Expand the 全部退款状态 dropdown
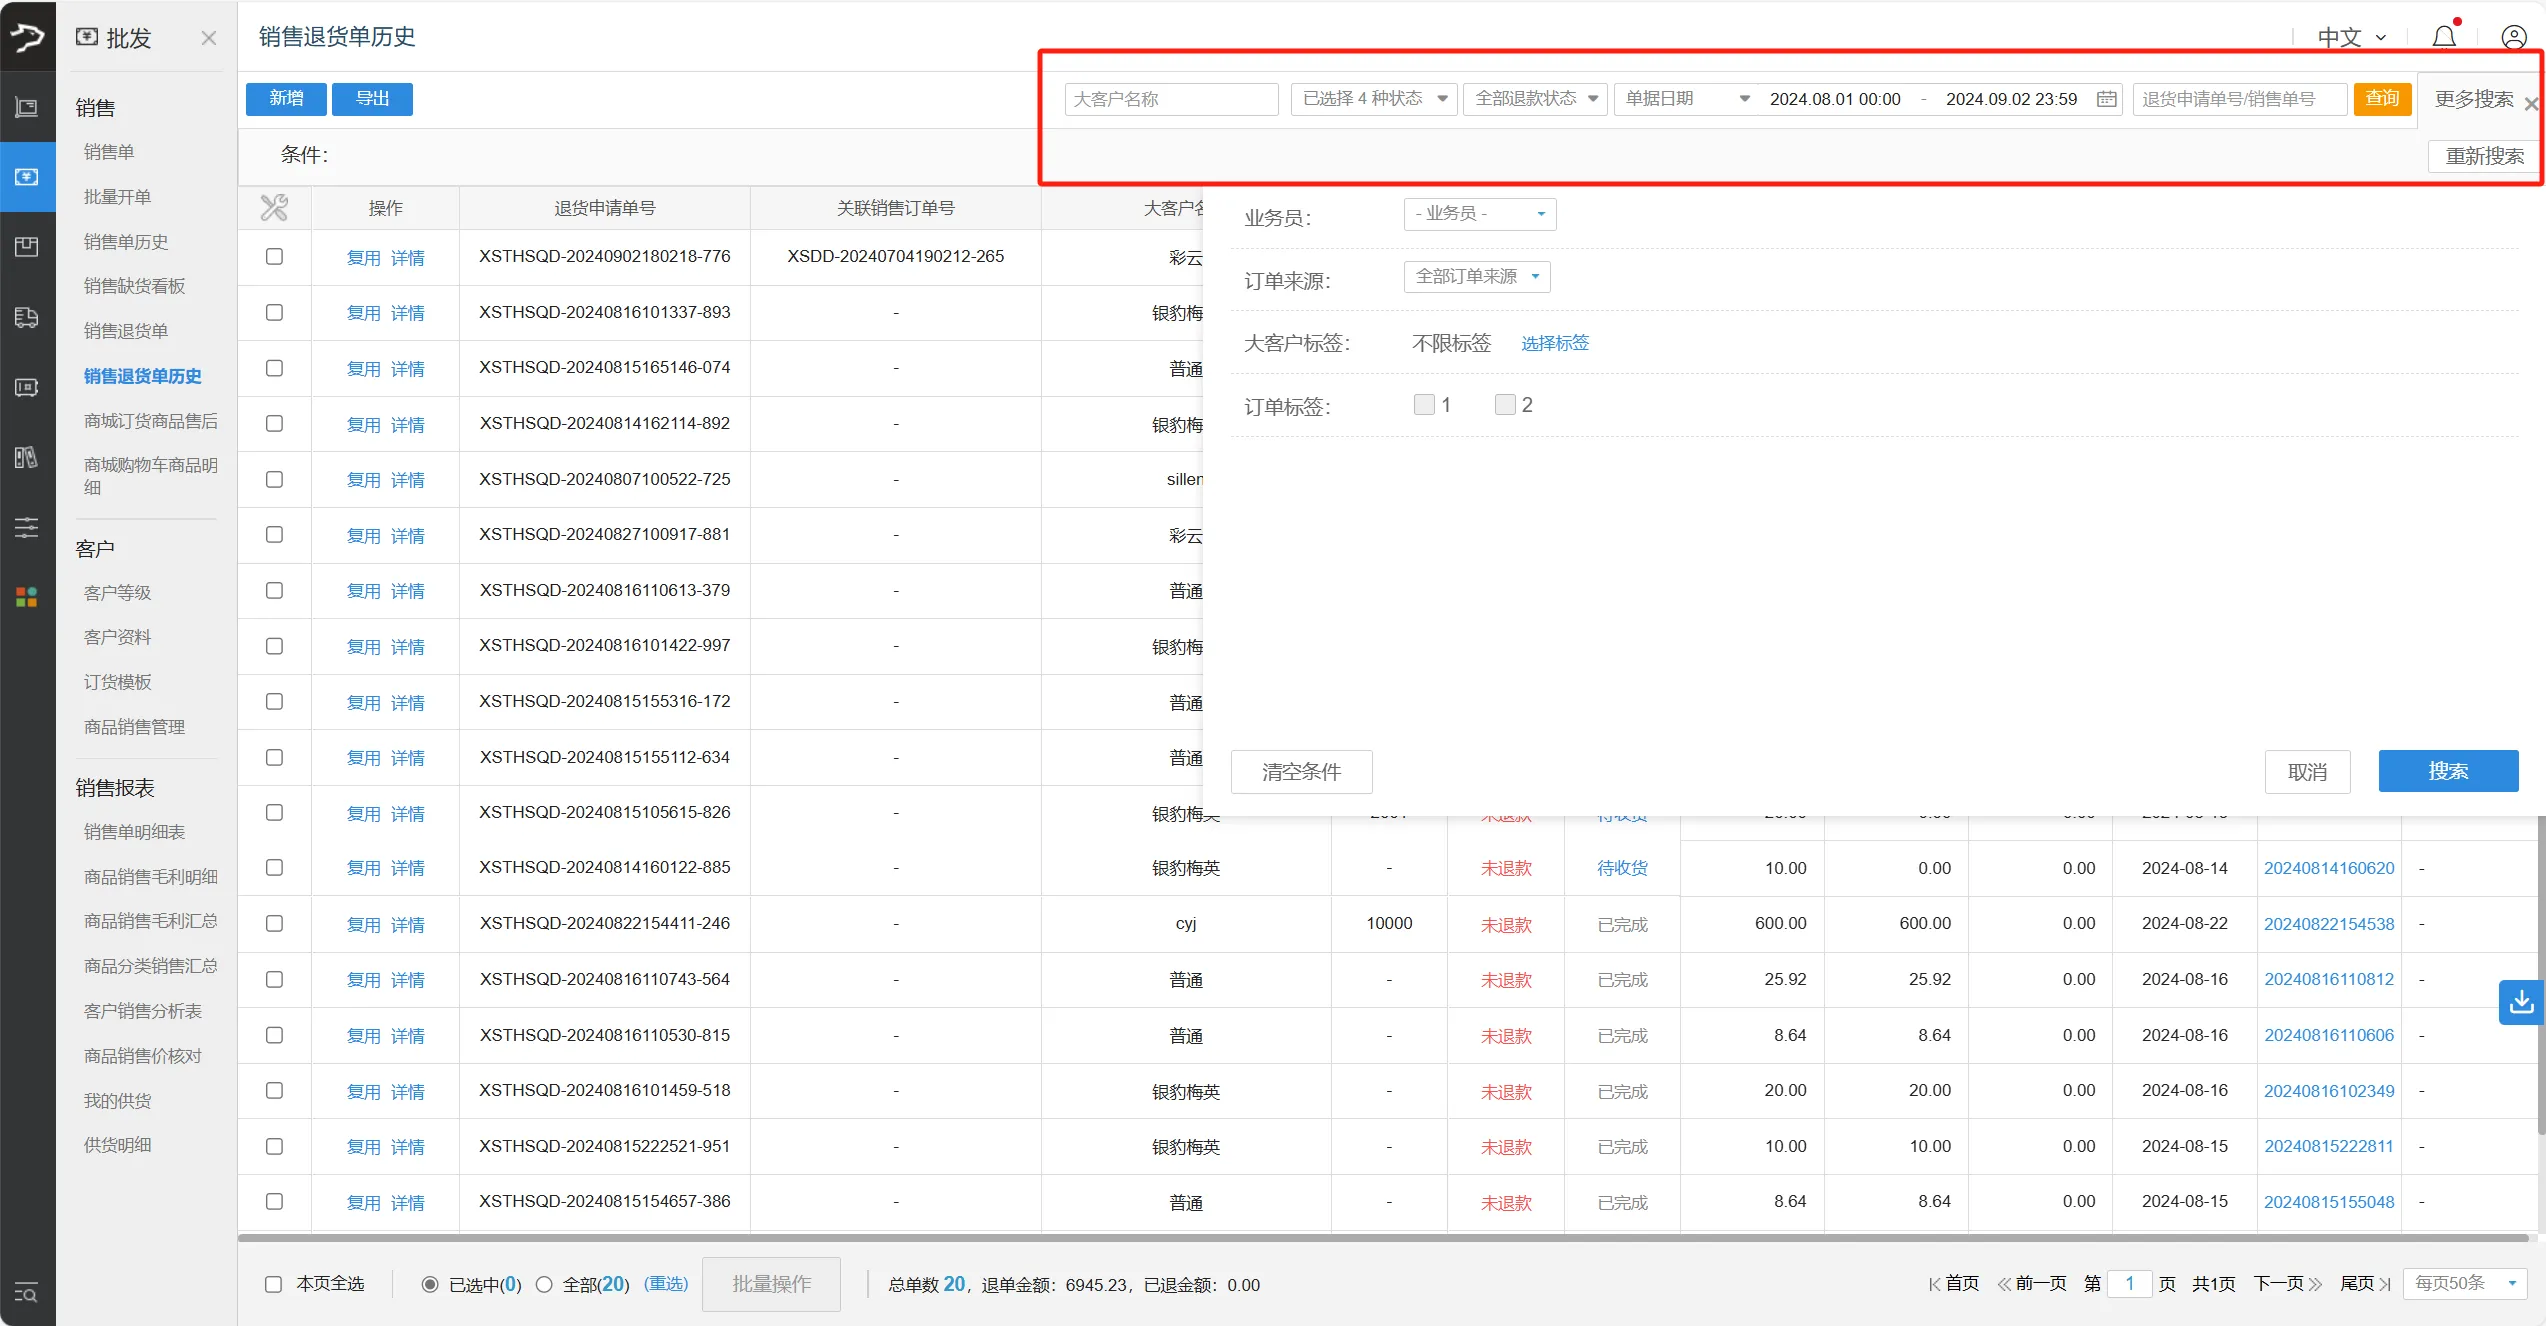2546x1326 pixels. click(x=1534, y=99)
